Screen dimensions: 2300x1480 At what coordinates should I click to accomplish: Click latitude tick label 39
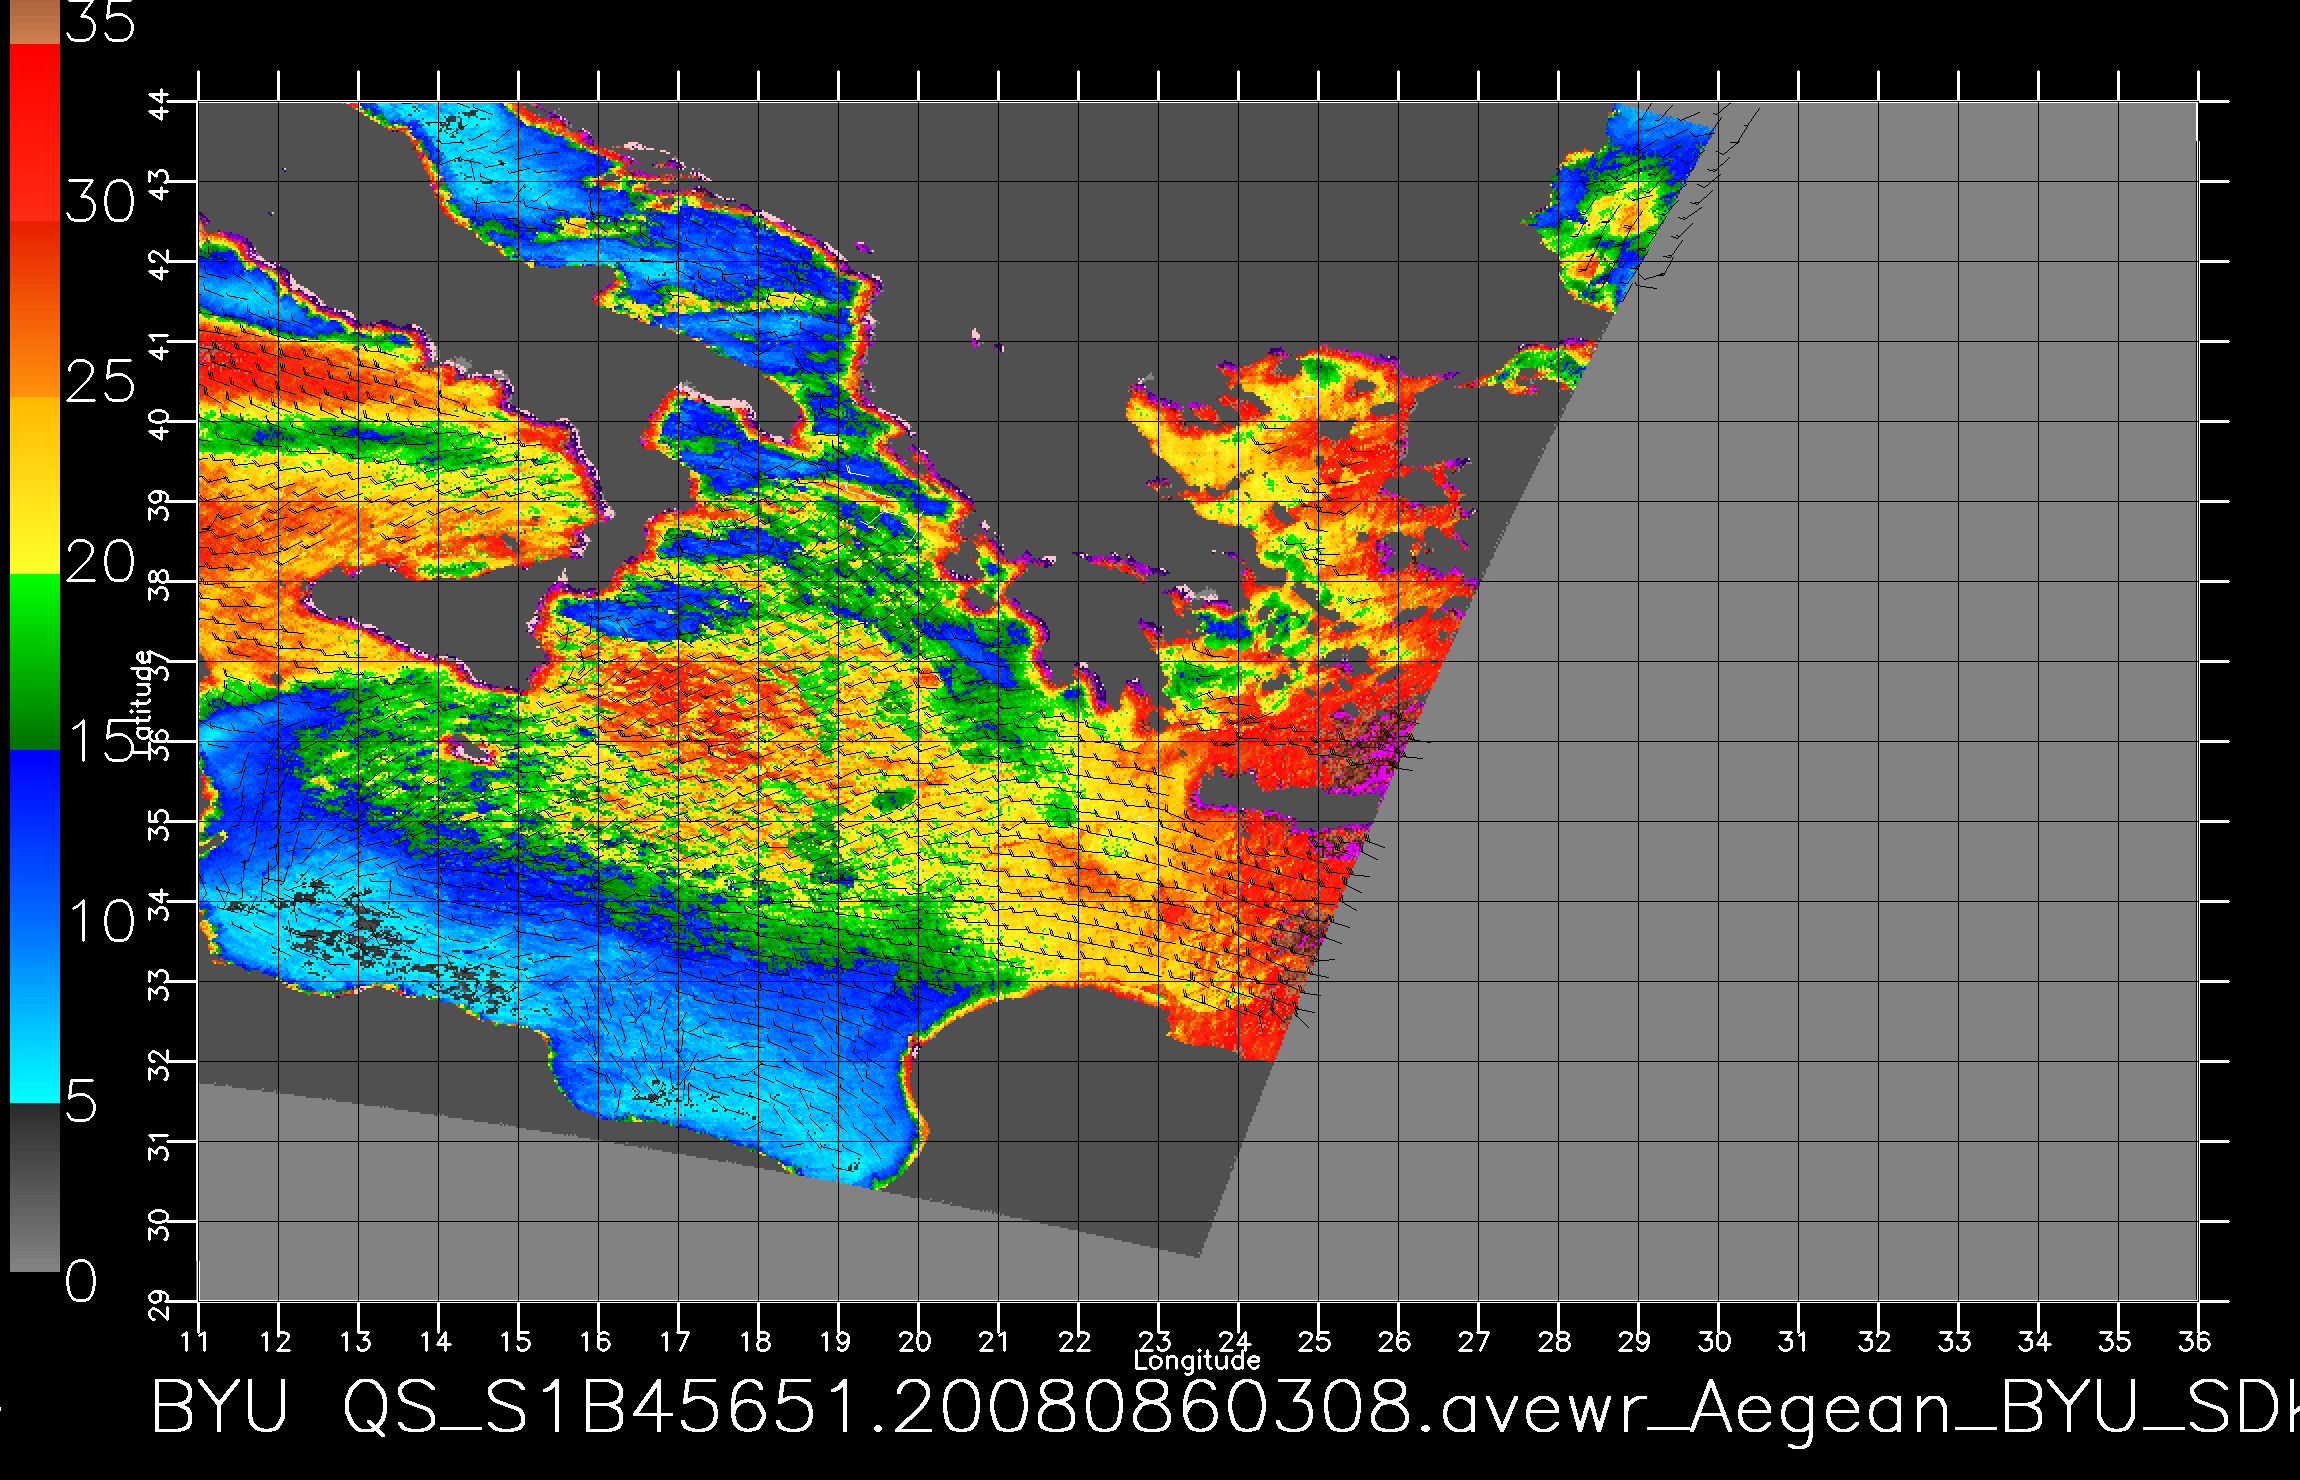(x=160, y=505)
